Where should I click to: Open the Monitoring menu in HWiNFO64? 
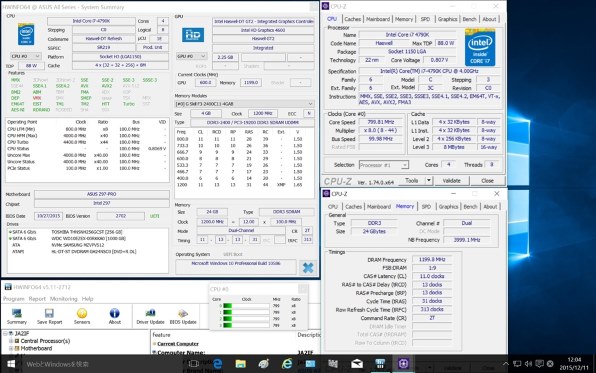point(63,299)
